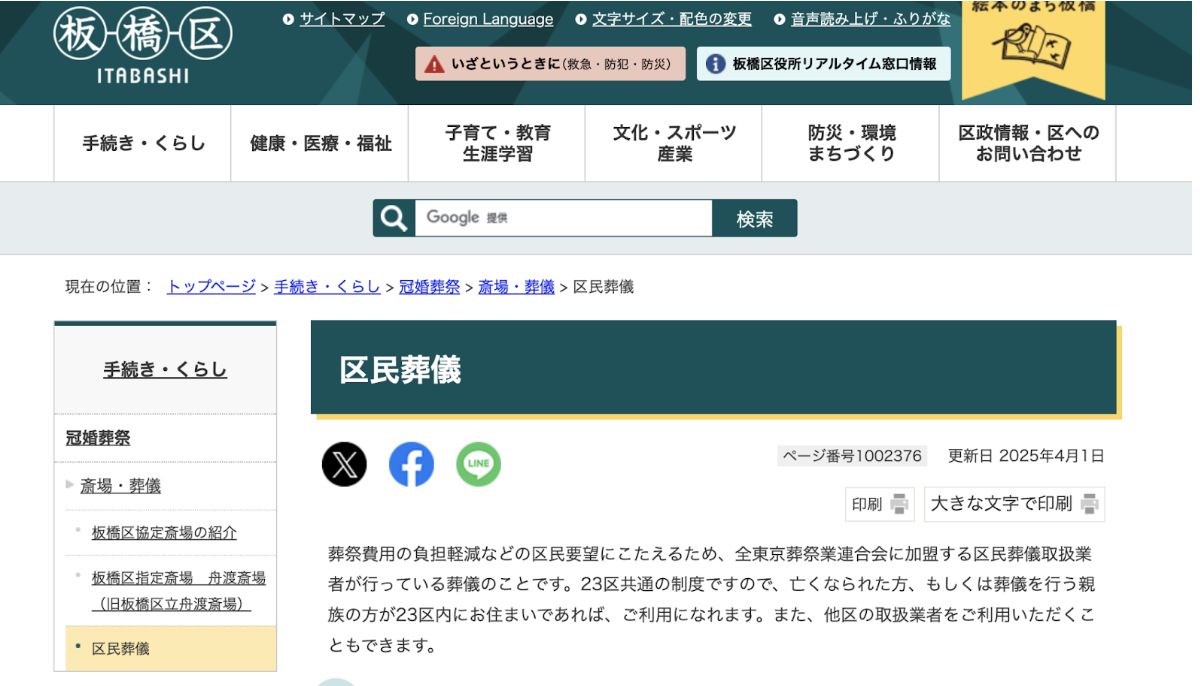The image size is (1200, 686).
Task: Share page via Facebook icon
Action: click(x=411, y=465)
